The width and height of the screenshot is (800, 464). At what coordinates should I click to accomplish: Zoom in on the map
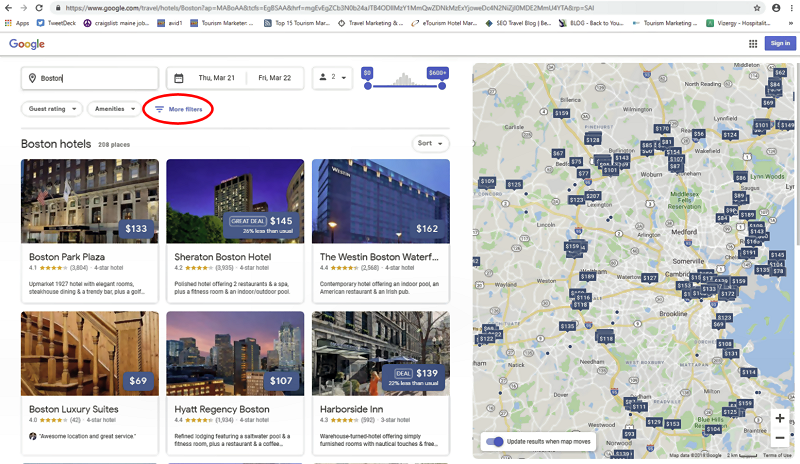(x=780, y=418)
